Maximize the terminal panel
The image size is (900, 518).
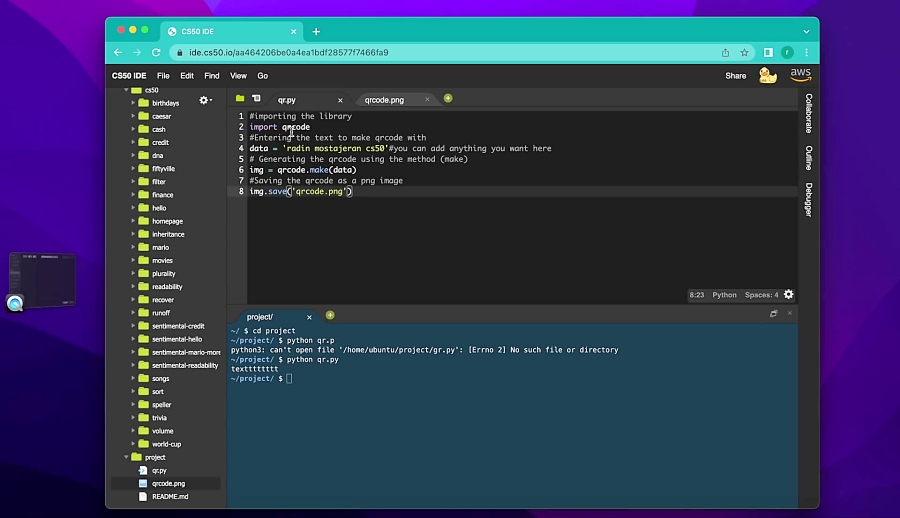(x=773, y=314)
